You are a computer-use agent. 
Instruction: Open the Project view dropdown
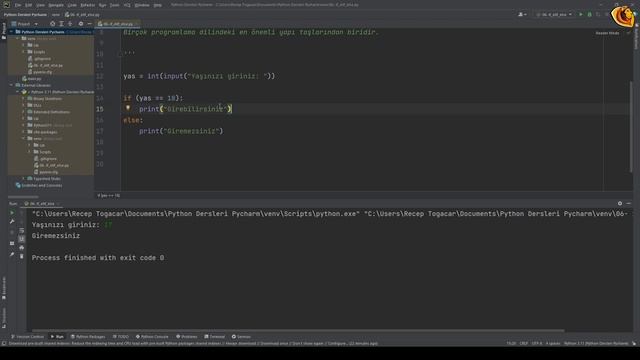25,24
